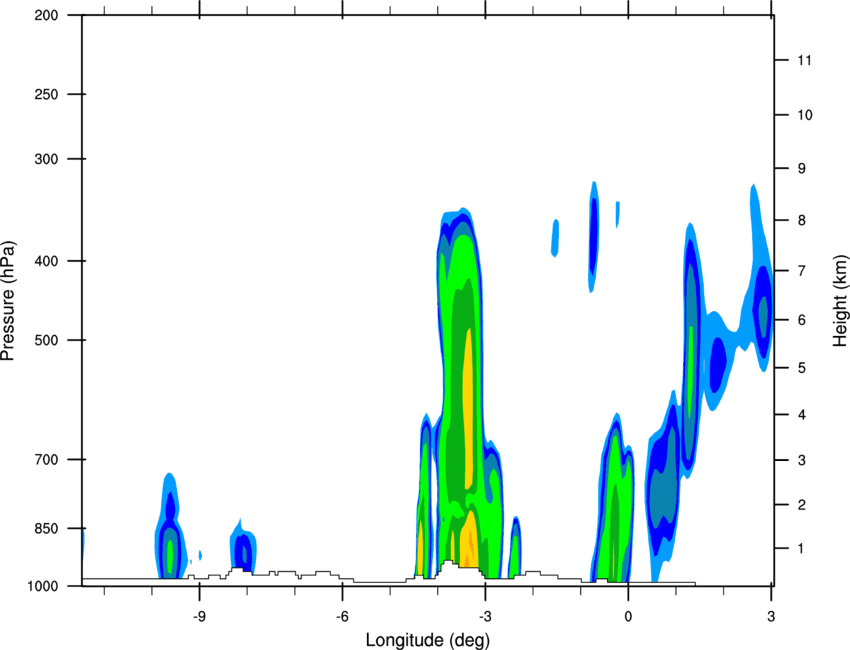Click the 700 pressure tick label

click(x=46, y=459)
